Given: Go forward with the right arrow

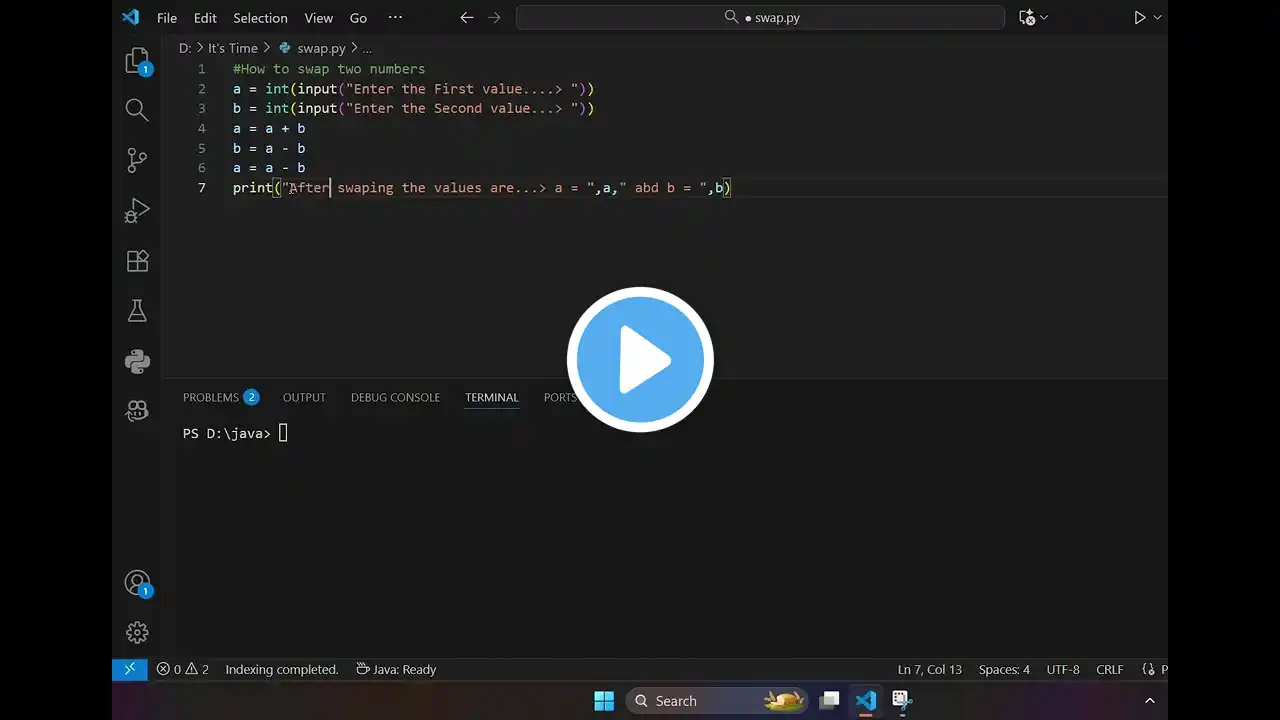Looking at the screenshot, I should click(x=494, y=17).
